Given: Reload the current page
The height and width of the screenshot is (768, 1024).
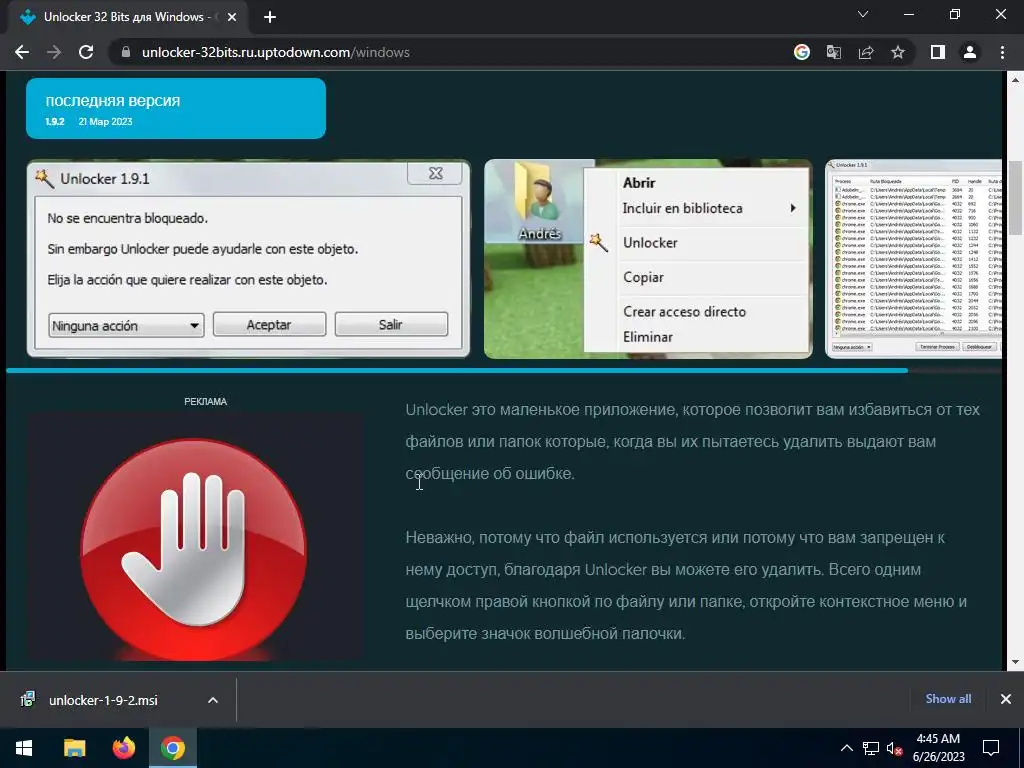Looking at the screenshot, I should [86, 53].
